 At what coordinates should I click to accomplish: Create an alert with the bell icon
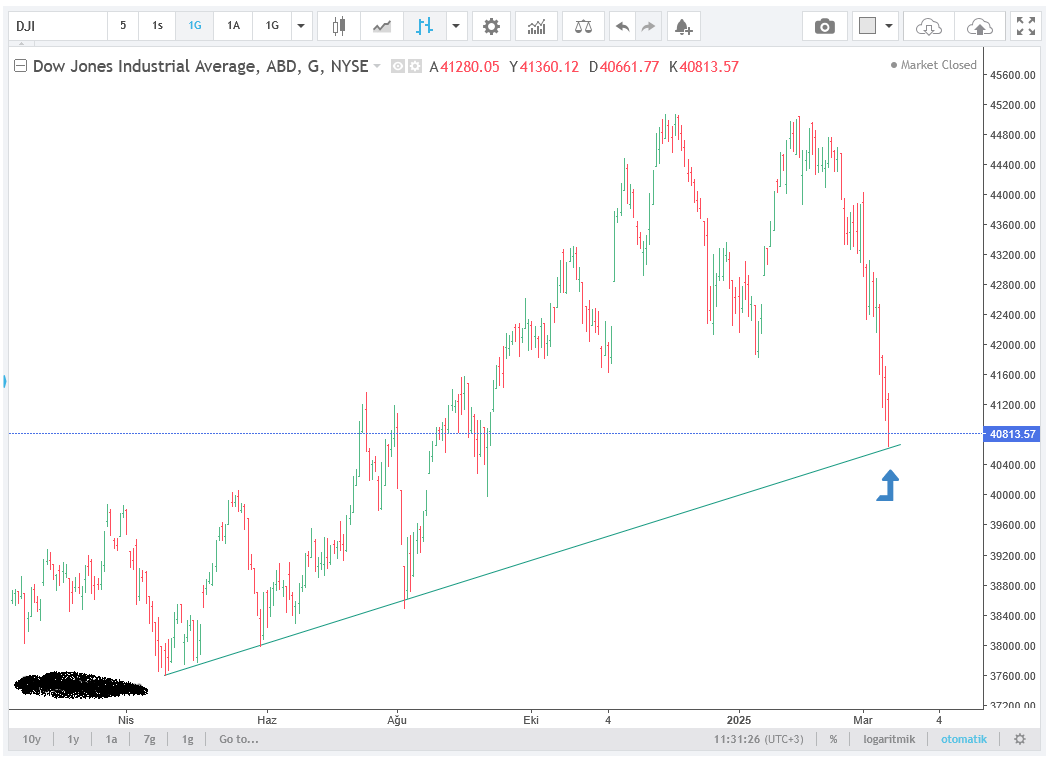pyautogui.click(x=683, y=26)
